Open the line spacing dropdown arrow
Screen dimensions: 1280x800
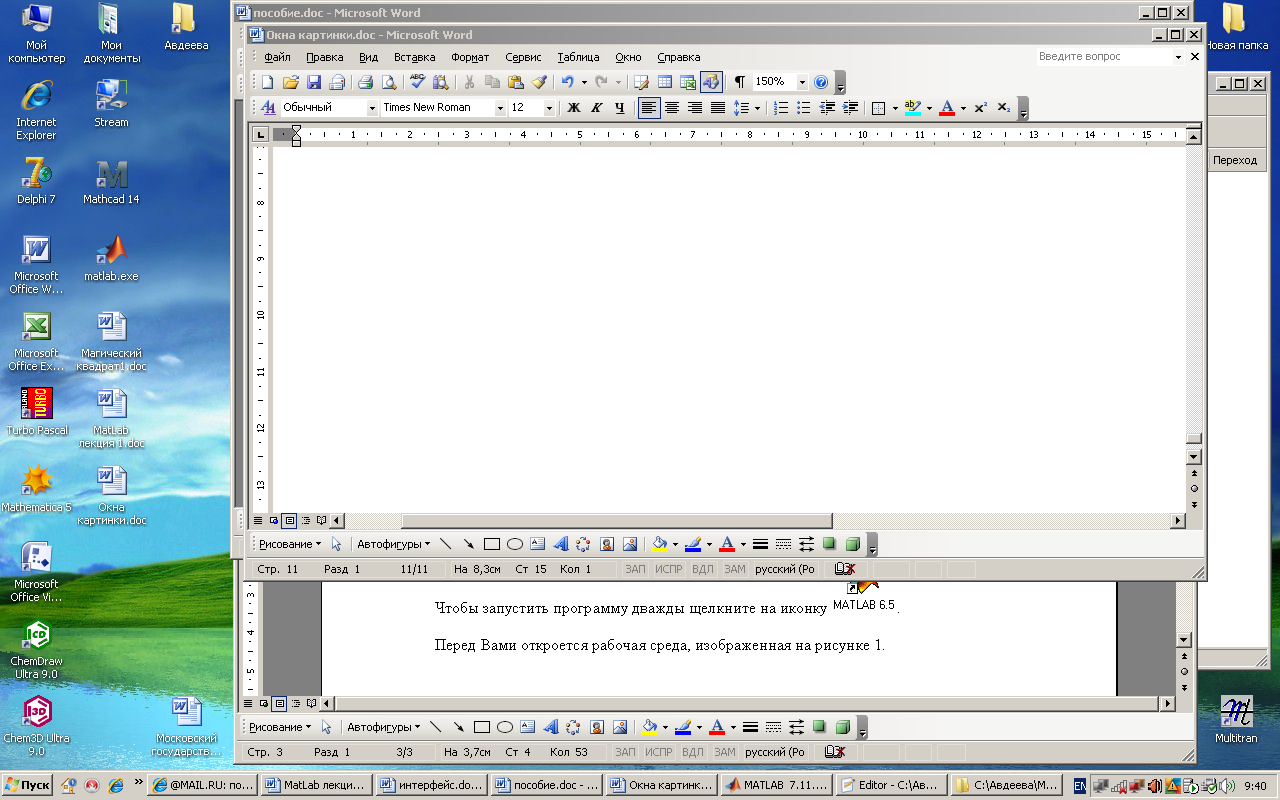[x=757, y=107]
